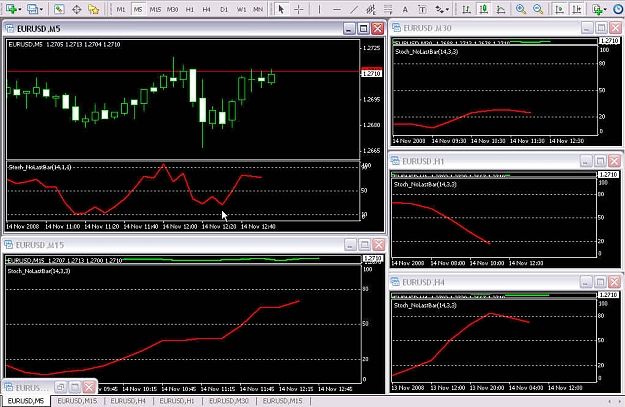Toggle the Auto Scroll chart icon
Image resolution: width=625 pixels, height=407 pixels.
[x=559, y=9]
